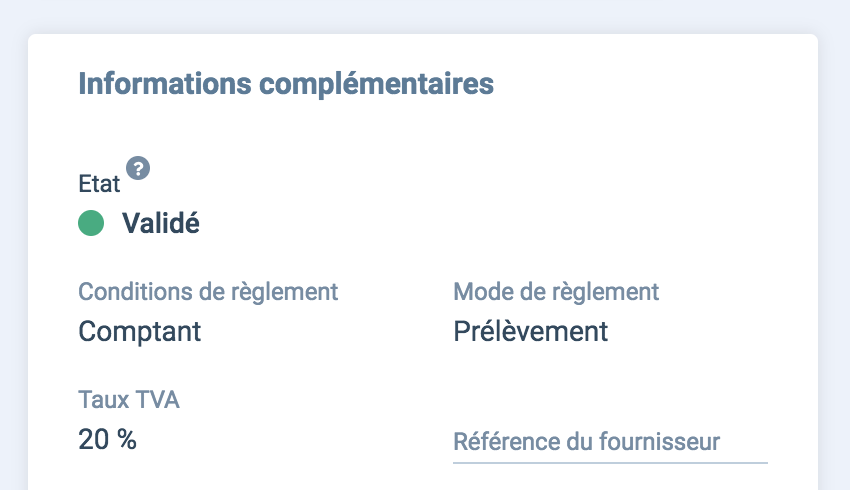The image size is (850, 490).
Task: Click the Informations complémentaires heading
Action: 286,83
